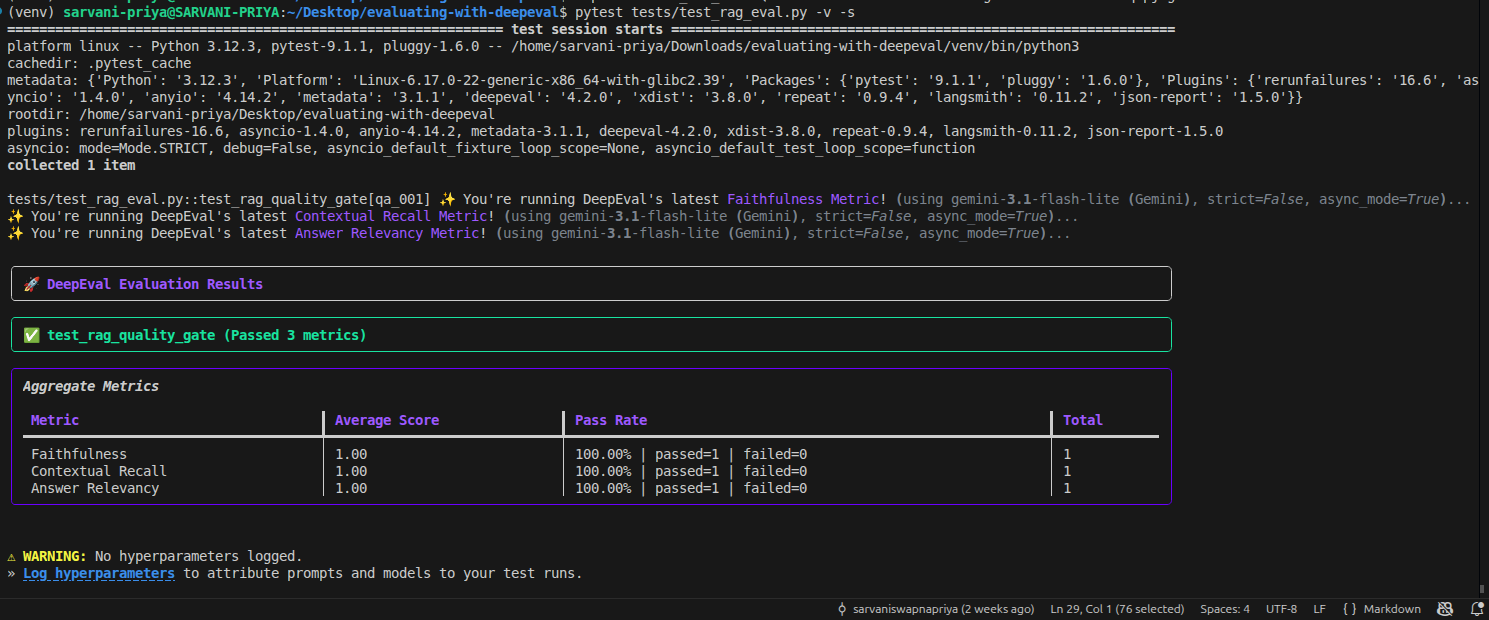Click the pytest command text in the prompt
Image resolution: width=1489 pixels, height=620 pixels.
tap(715, 12)
